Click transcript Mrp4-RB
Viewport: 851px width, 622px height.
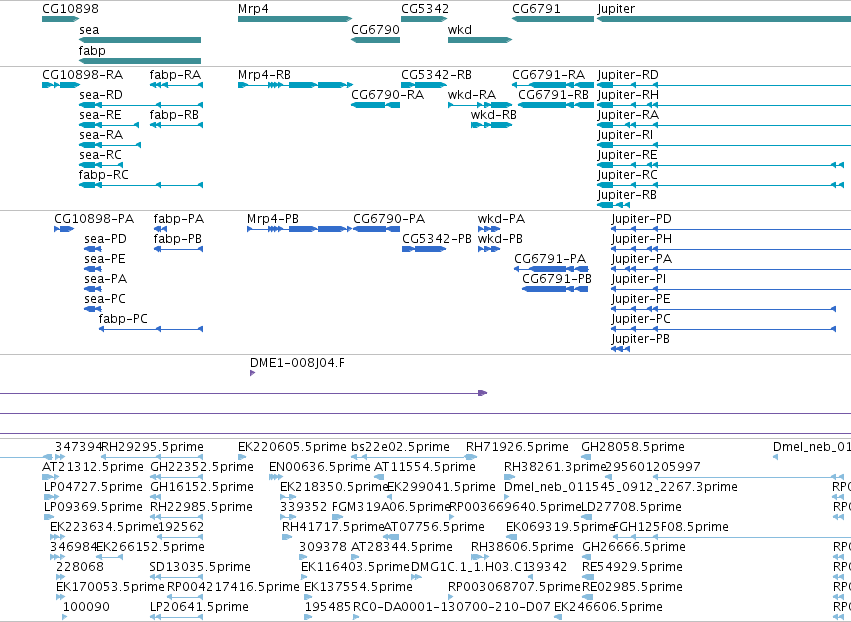pos(295,85)
